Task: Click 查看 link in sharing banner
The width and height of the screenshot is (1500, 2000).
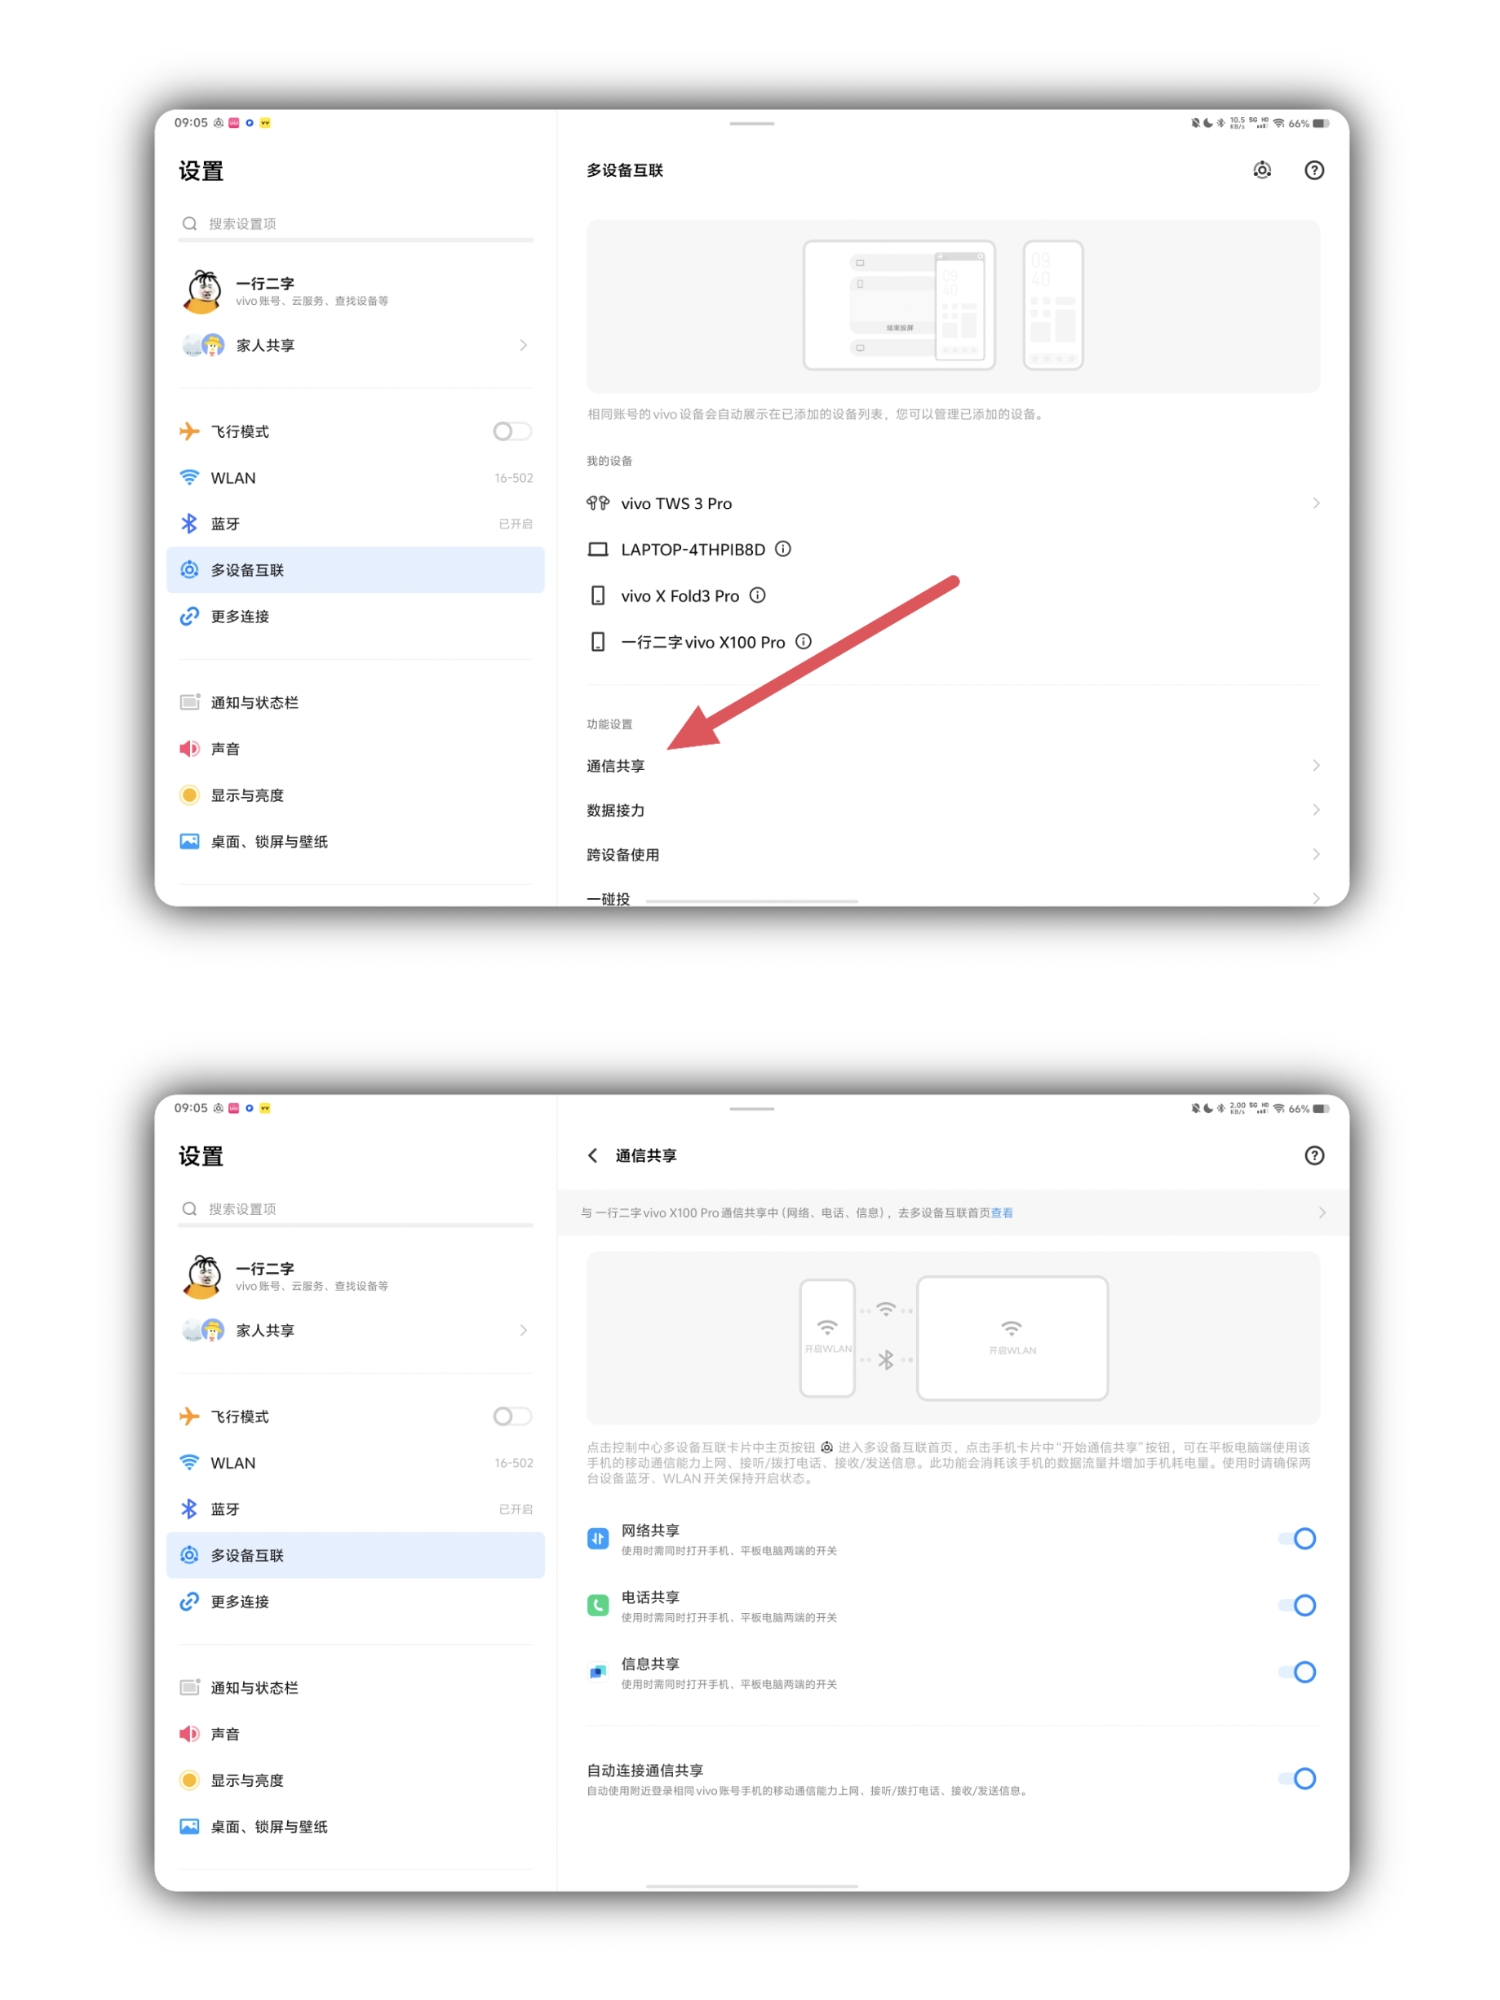Action: tap(1001, 1212)
